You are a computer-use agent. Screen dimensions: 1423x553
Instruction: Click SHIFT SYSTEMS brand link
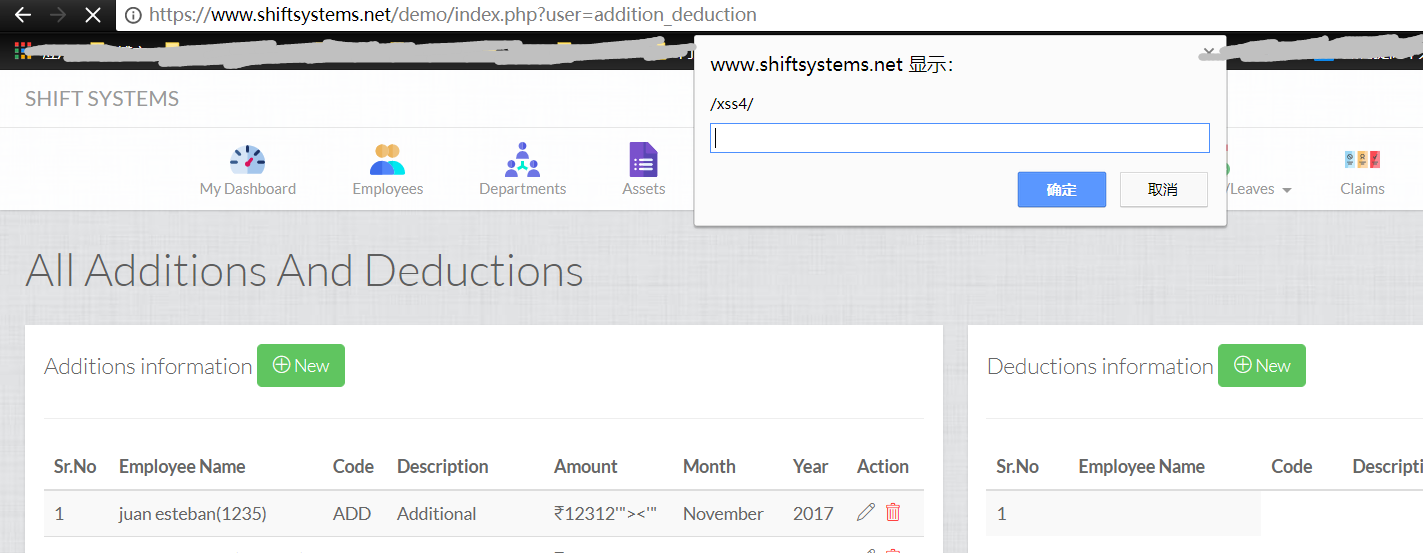(x=102, y=99)
